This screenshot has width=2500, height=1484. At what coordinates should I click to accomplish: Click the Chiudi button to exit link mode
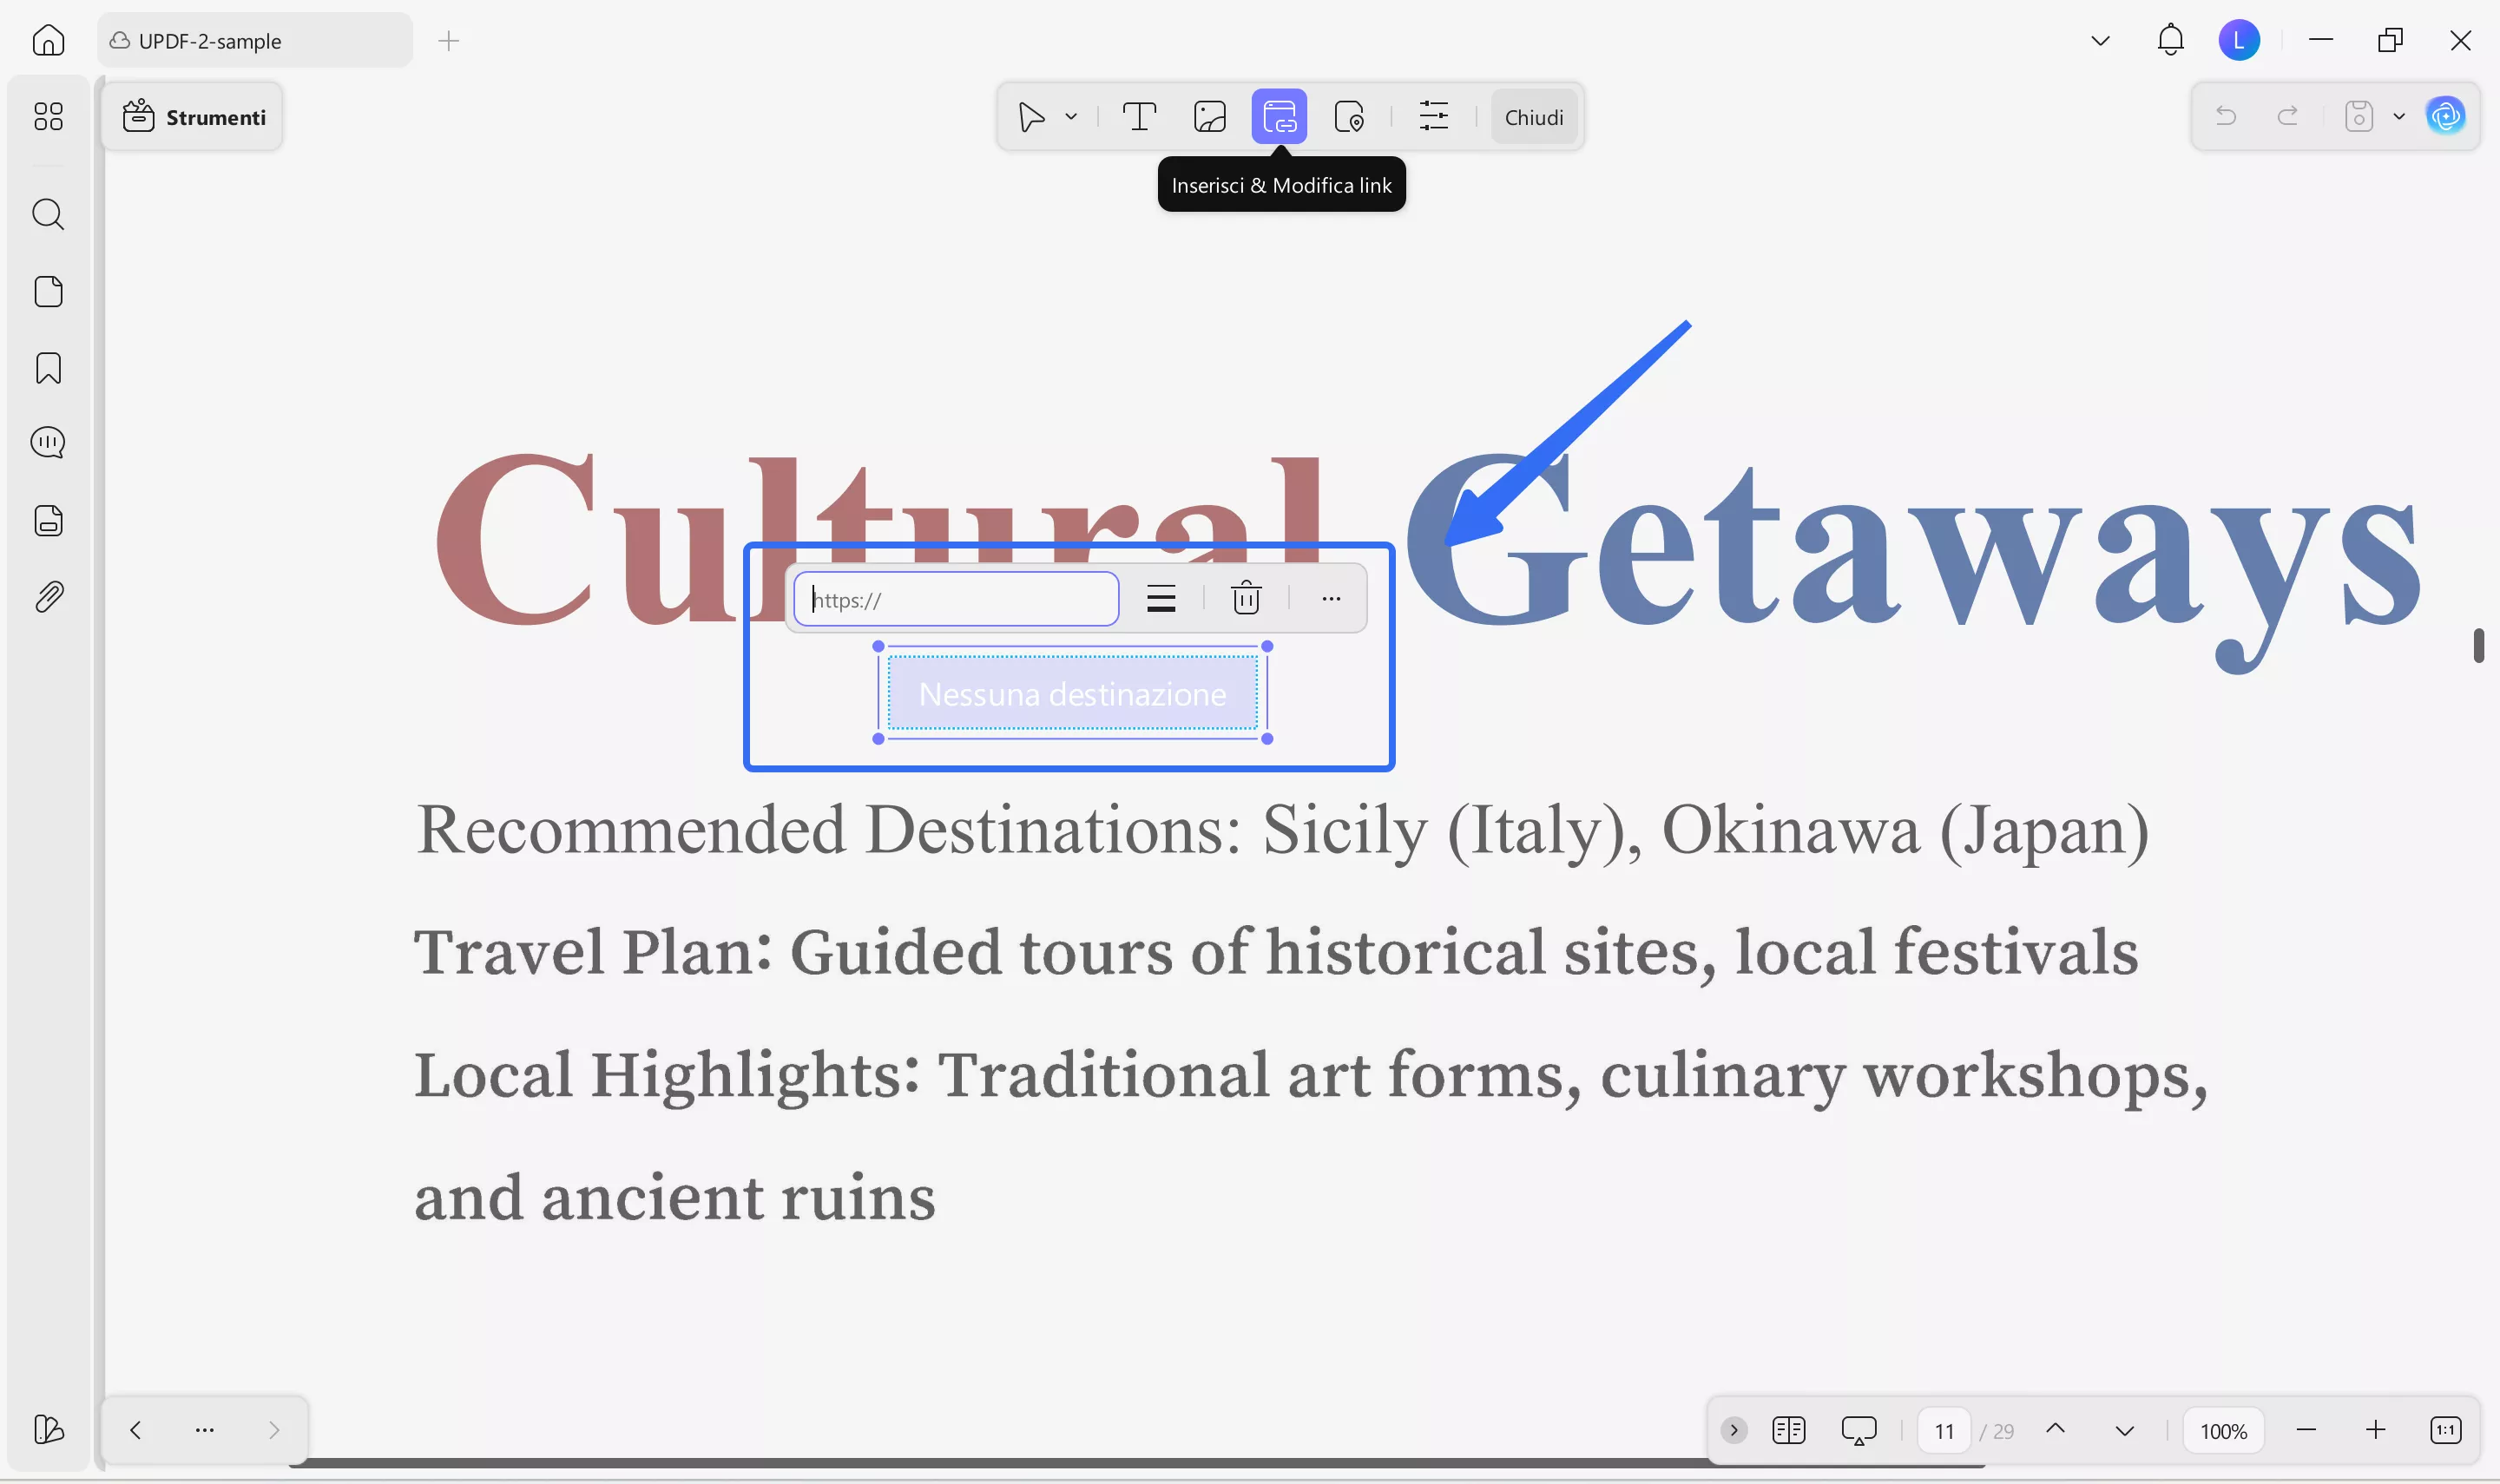coord(1533,116)
